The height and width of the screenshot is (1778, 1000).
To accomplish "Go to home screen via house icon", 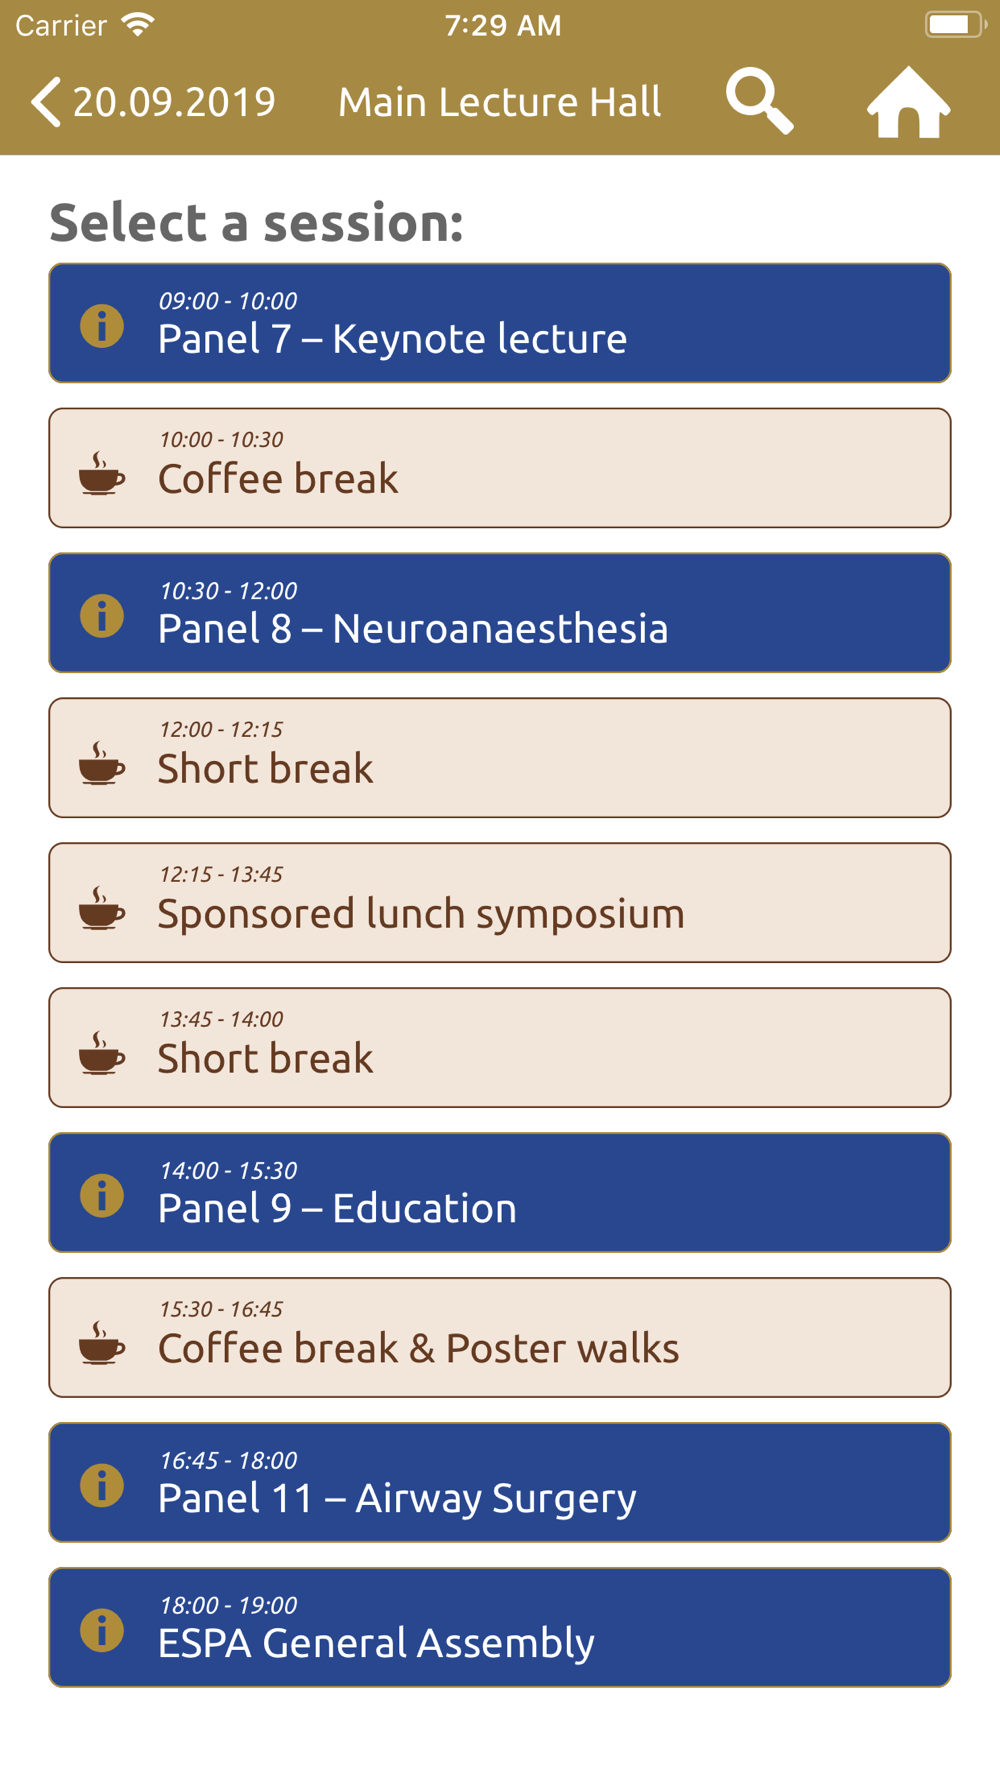I will [908, 102].
